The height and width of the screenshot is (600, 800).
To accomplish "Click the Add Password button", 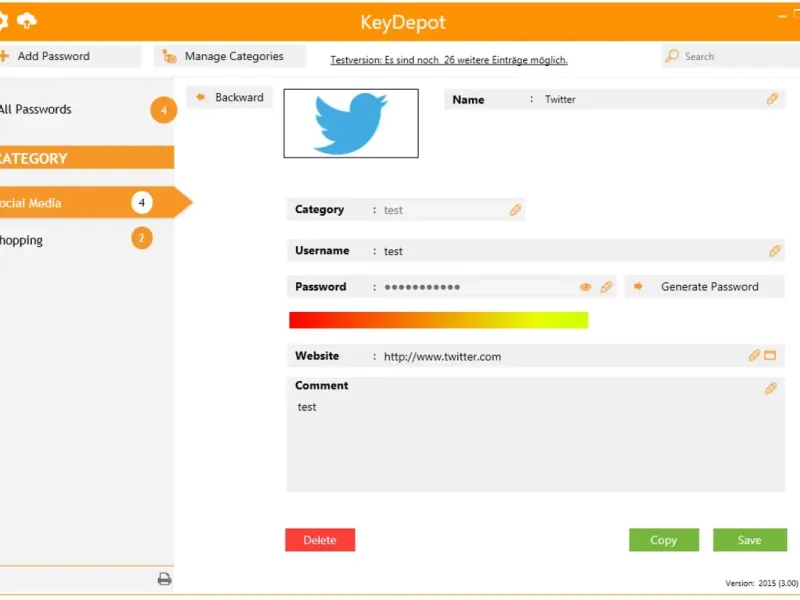I will (x=70, y=56).
